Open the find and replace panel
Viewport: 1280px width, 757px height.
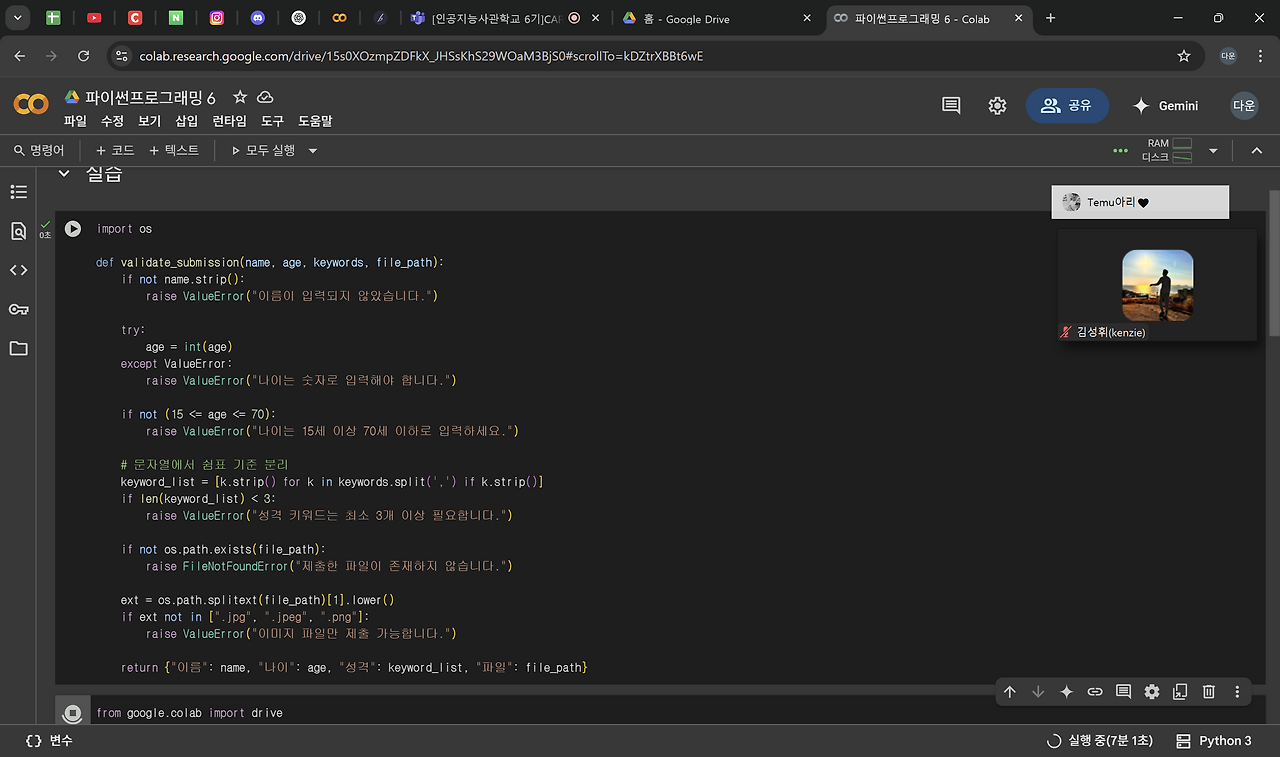pyautogui.click(x=18, y=230)
